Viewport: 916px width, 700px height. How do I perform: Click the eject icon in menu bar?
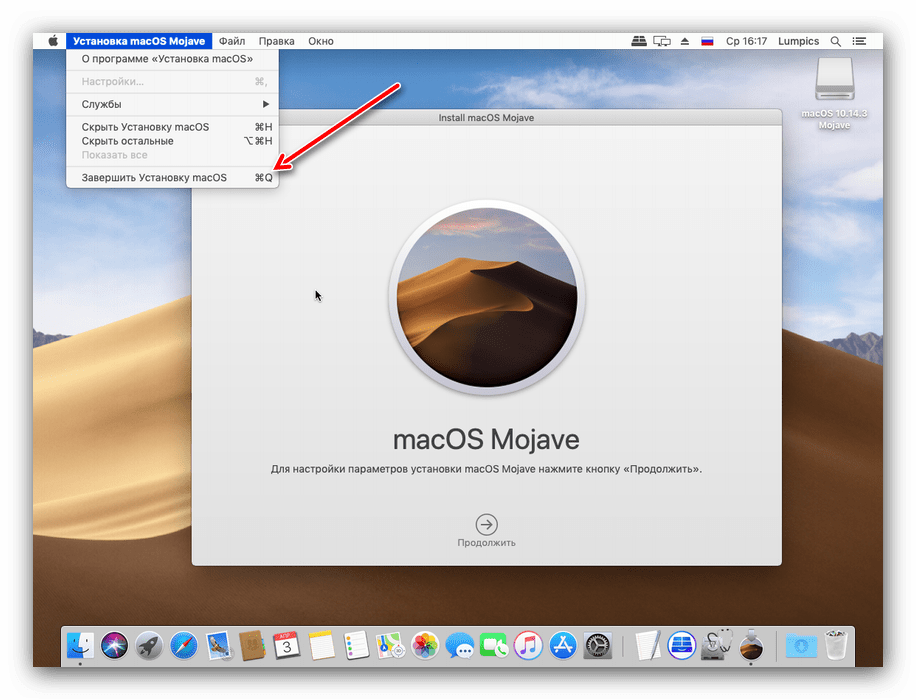685,41
